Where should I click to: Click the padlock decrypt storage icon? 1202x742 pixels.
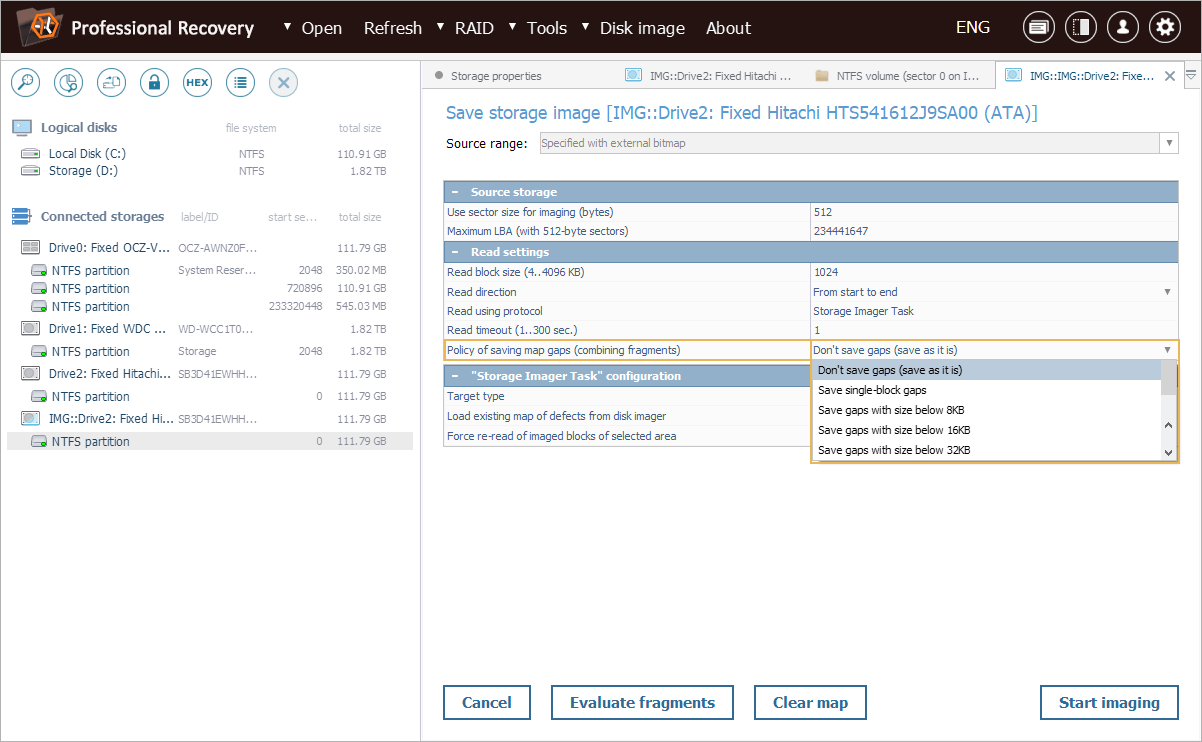pyautogui.click(x=154, y=83)
